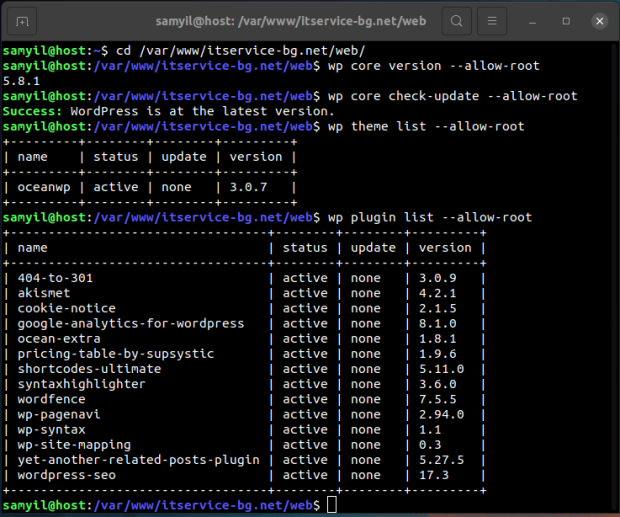Image resolution: width=620 pixels, height=517 pixels.
Task: Click the 'version' header in plugin table
Action: pos(445,248)
